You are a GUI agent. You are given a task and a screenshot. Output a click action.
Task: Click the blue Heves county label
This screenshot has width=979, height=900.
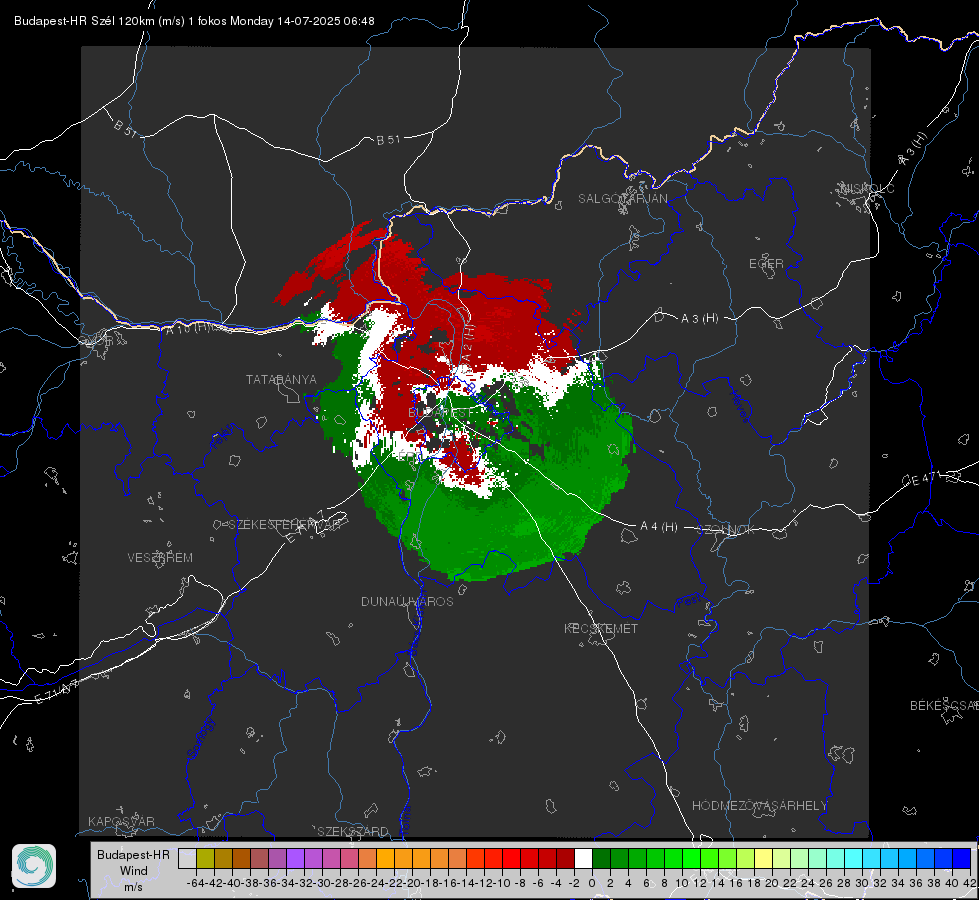(x=739, y=406)
